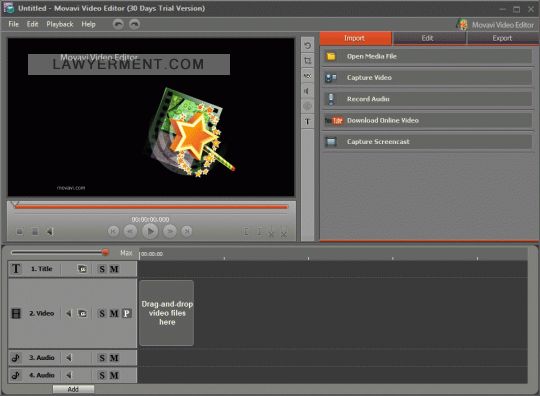Select the Text tool beside the preview
540x396 pixels.
pos(308,121)
